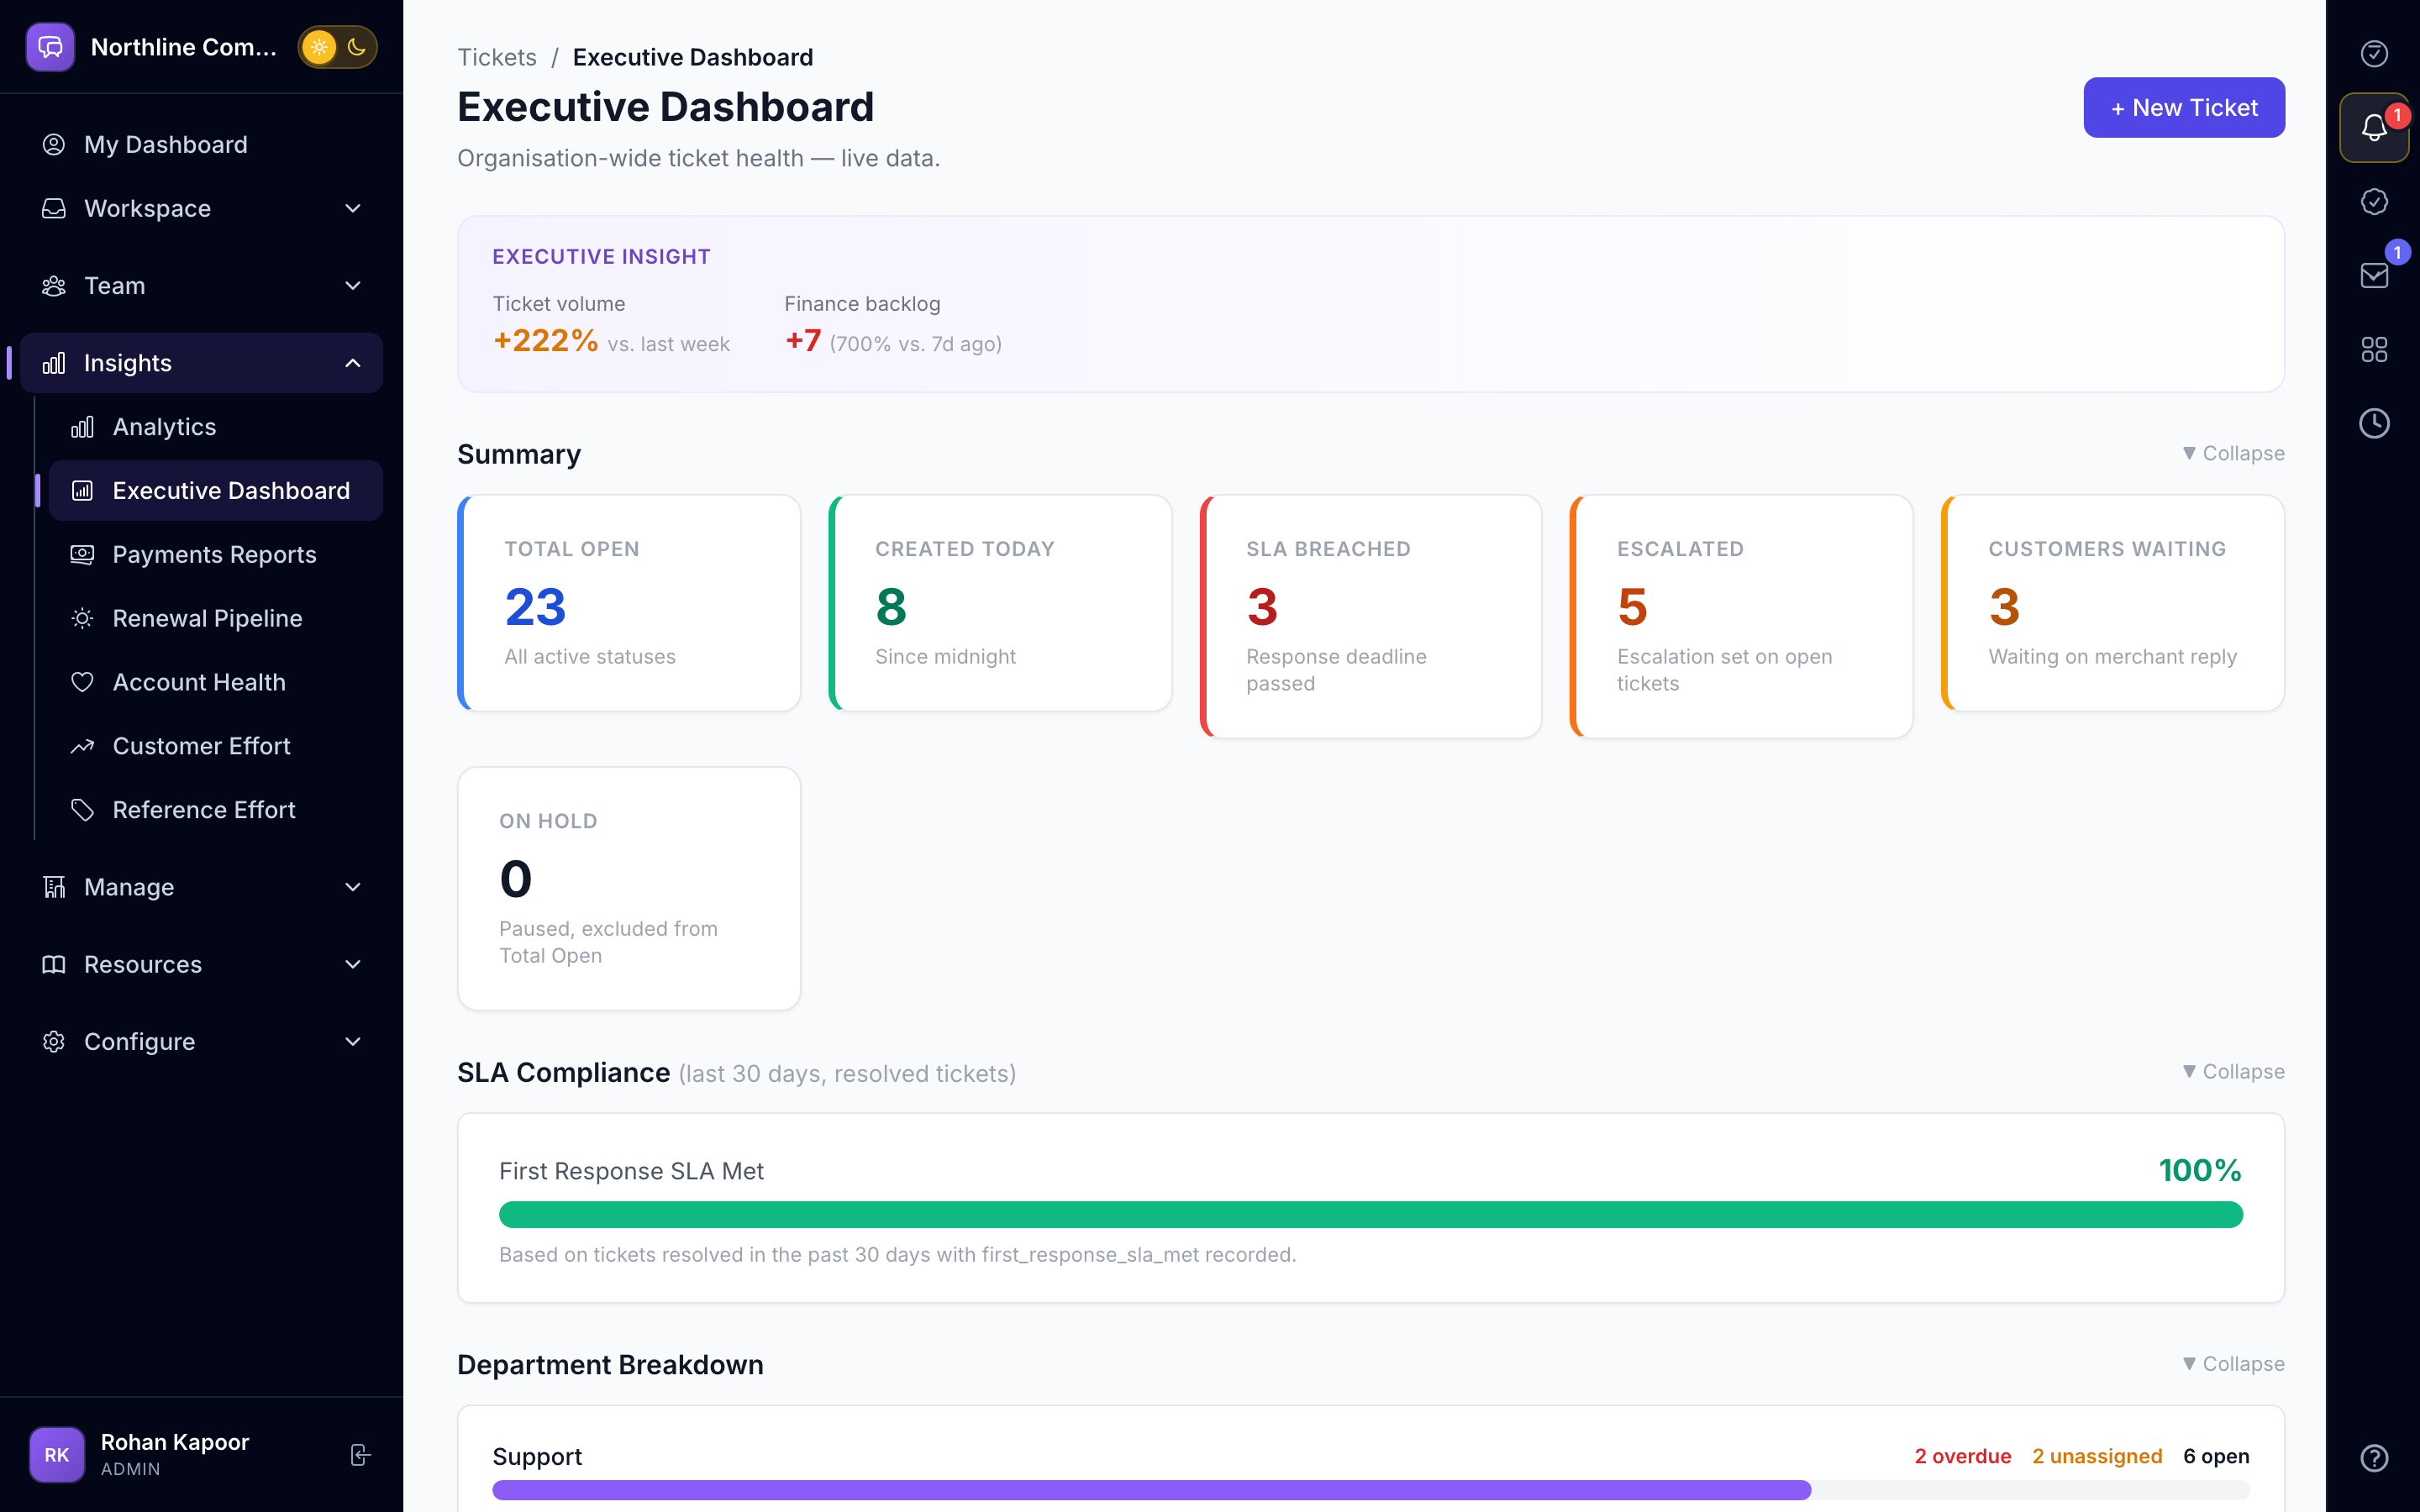This screenshot has height=1512, width=2420.
Task: Open the apps grid icon
Action: click(x=2374, y=349)
